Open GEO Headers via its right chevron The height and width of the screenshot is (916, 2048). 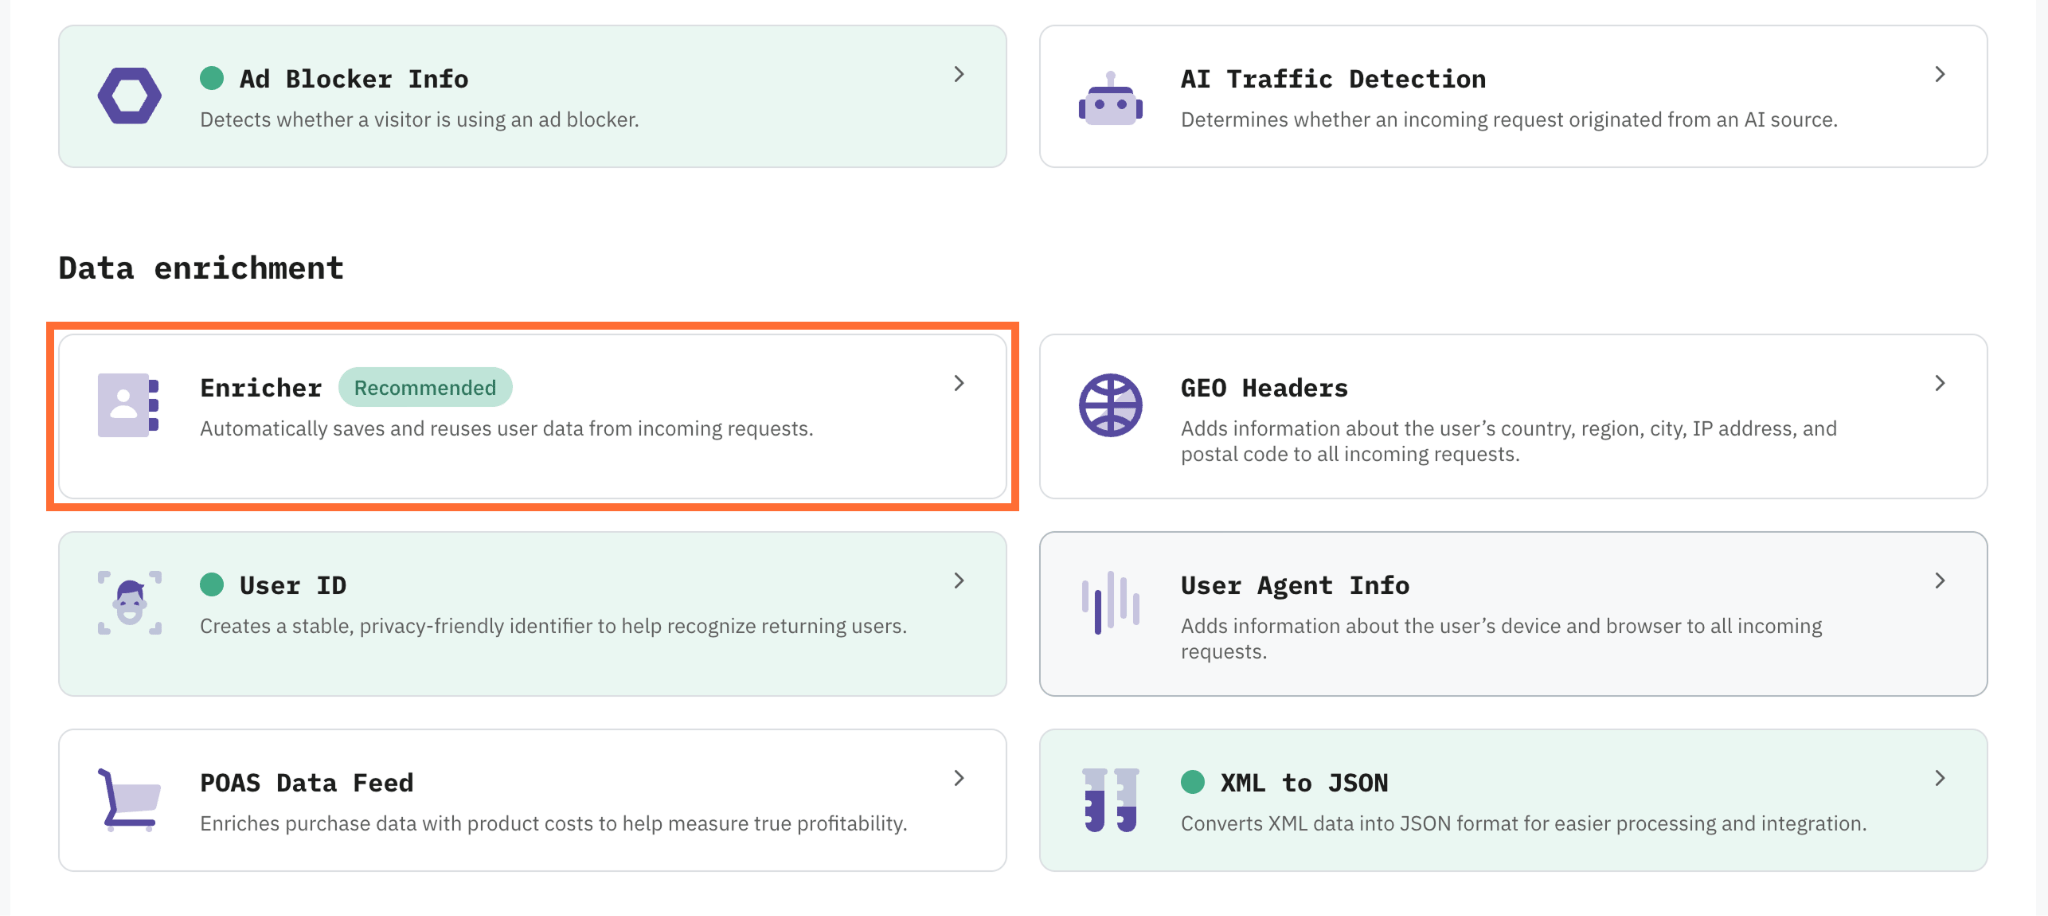pos(1940,383)
